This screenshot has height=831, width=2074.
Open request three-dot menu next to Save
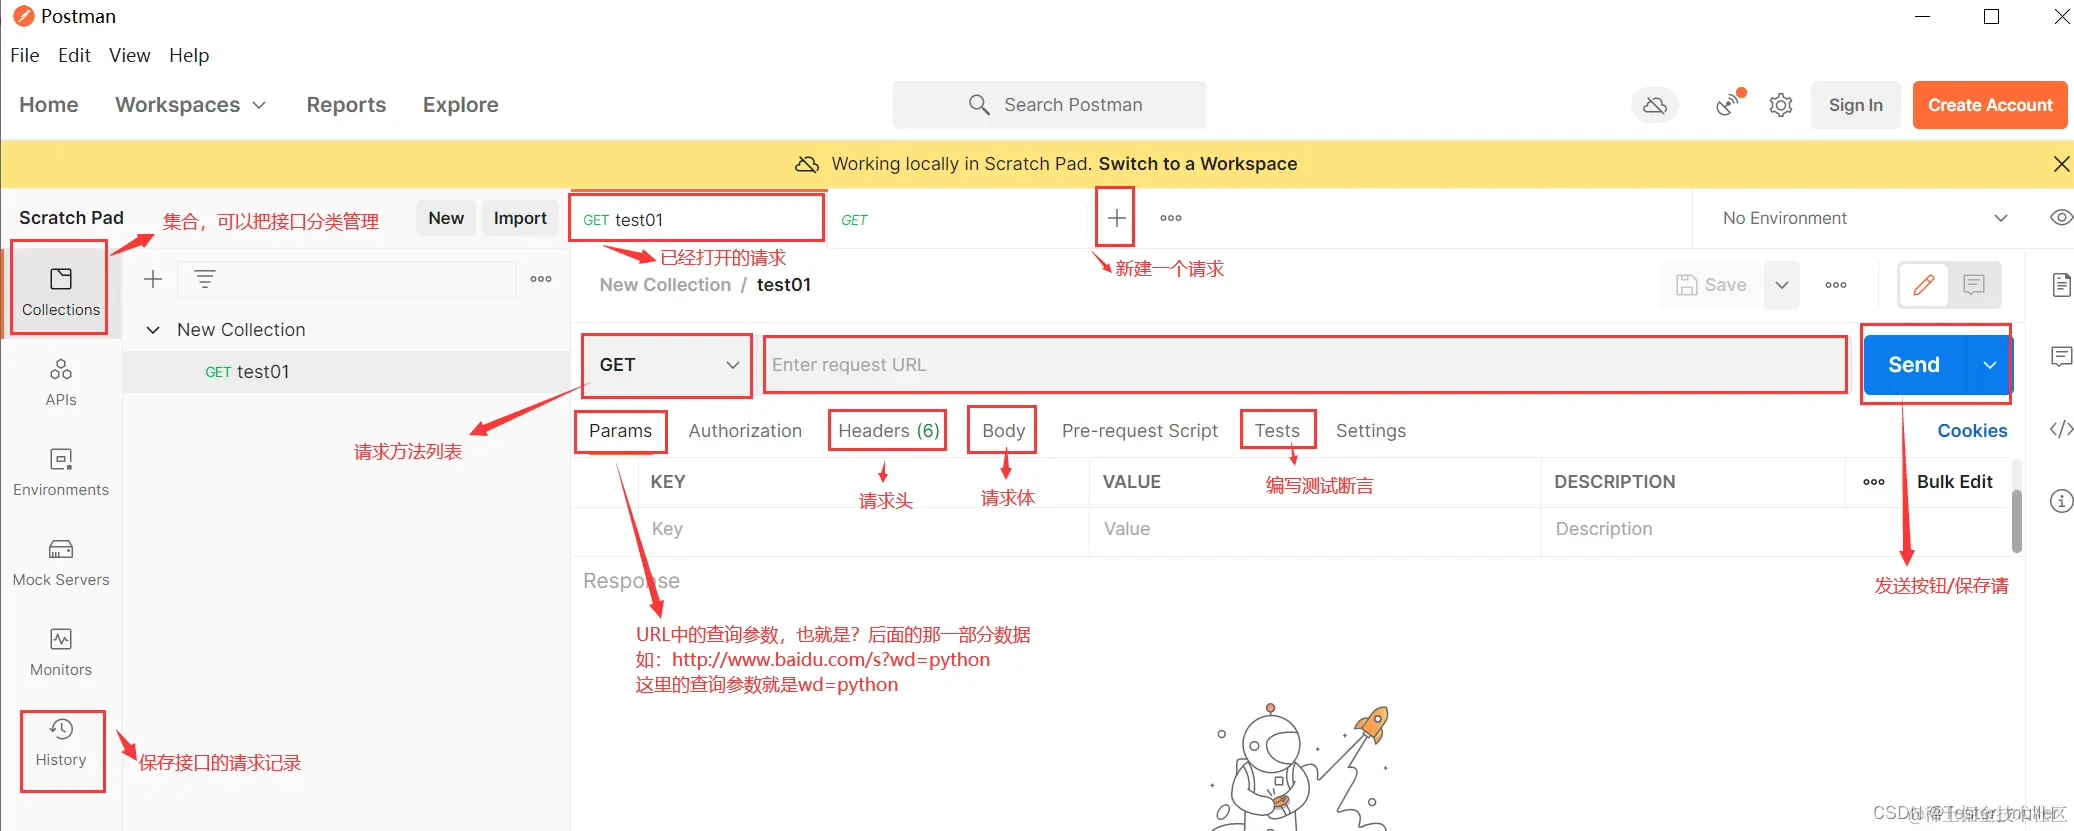pos(1836,285)
